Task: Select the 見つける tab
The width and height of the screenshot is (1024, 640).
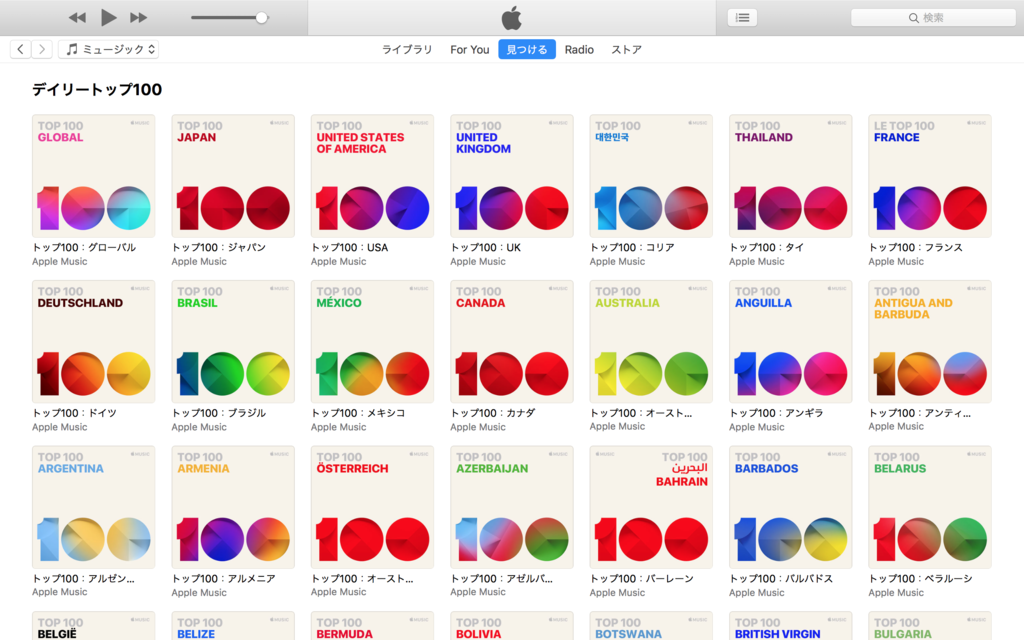Action: click(x=527, y=50)
